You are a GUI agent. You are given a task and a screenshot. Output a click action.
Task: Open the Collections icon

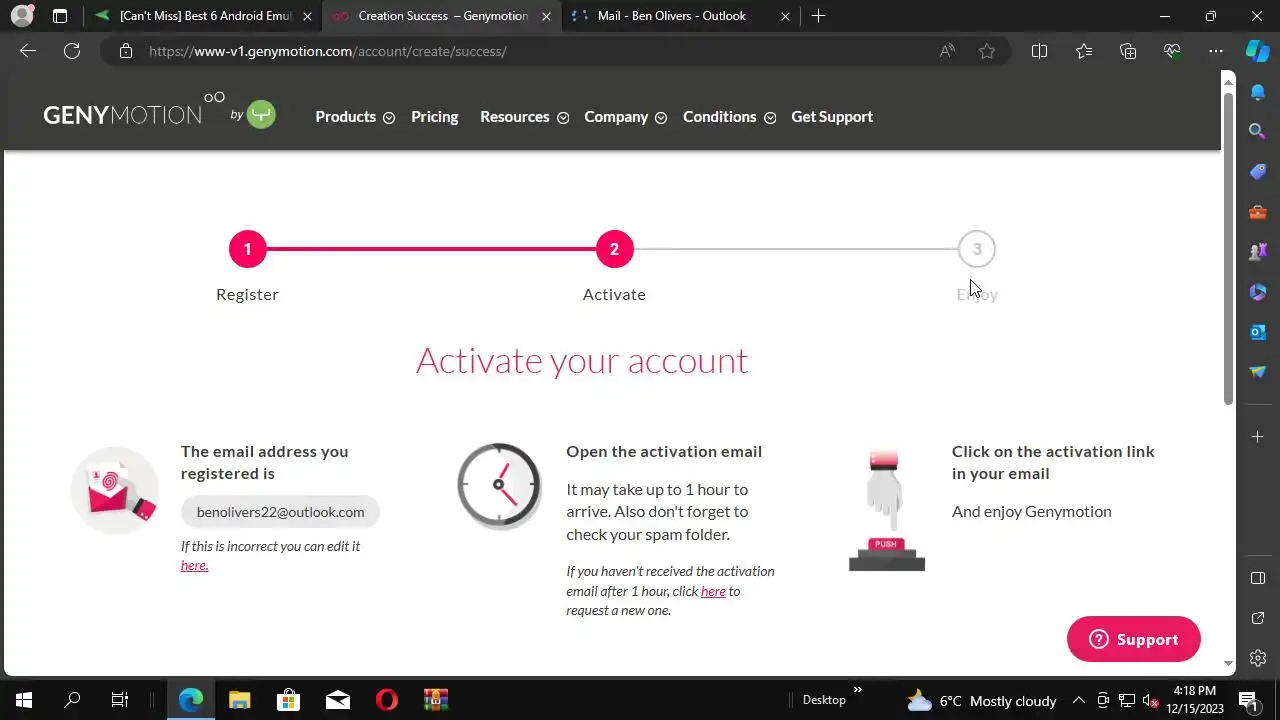[x=1128, y=51]
